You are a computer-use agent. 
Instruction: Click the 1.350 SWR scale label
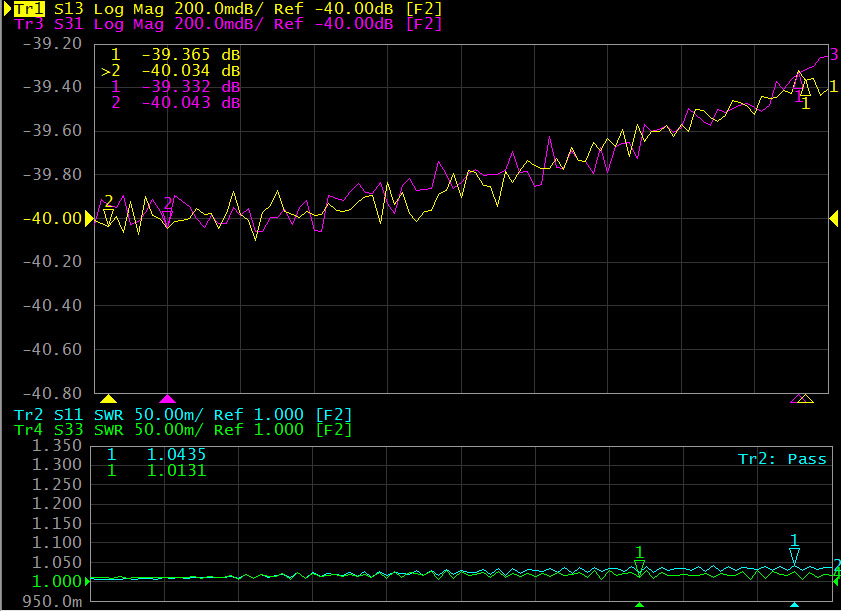point(57,445)
